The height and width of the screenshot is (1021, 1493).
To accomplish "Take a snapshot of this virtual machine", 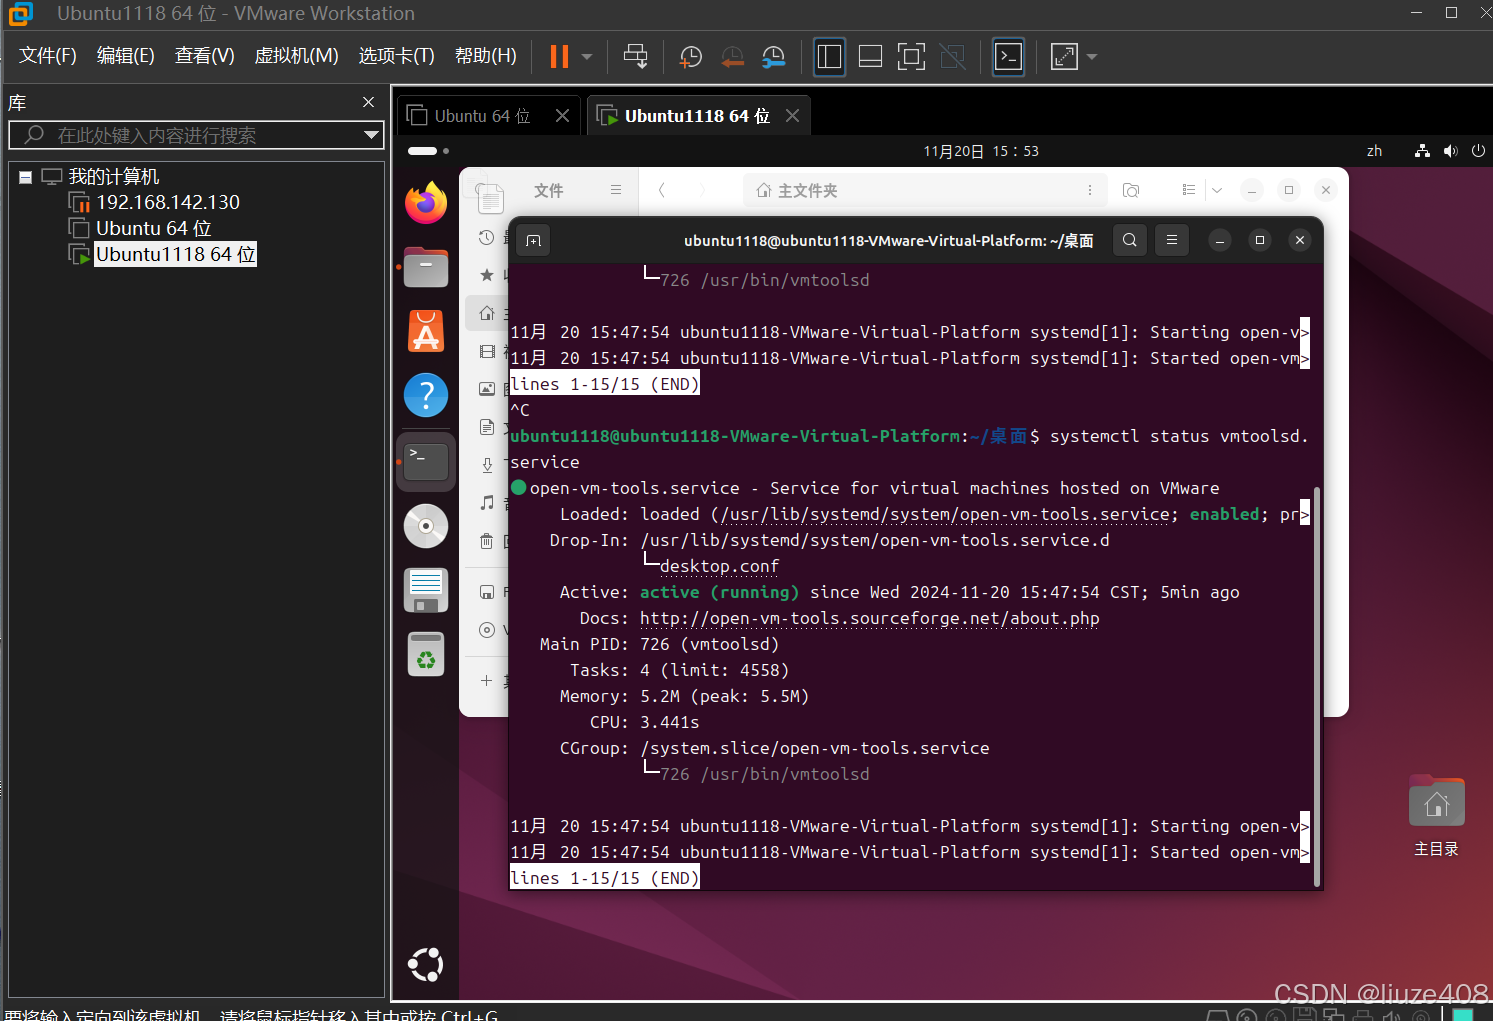I will 691,57.
